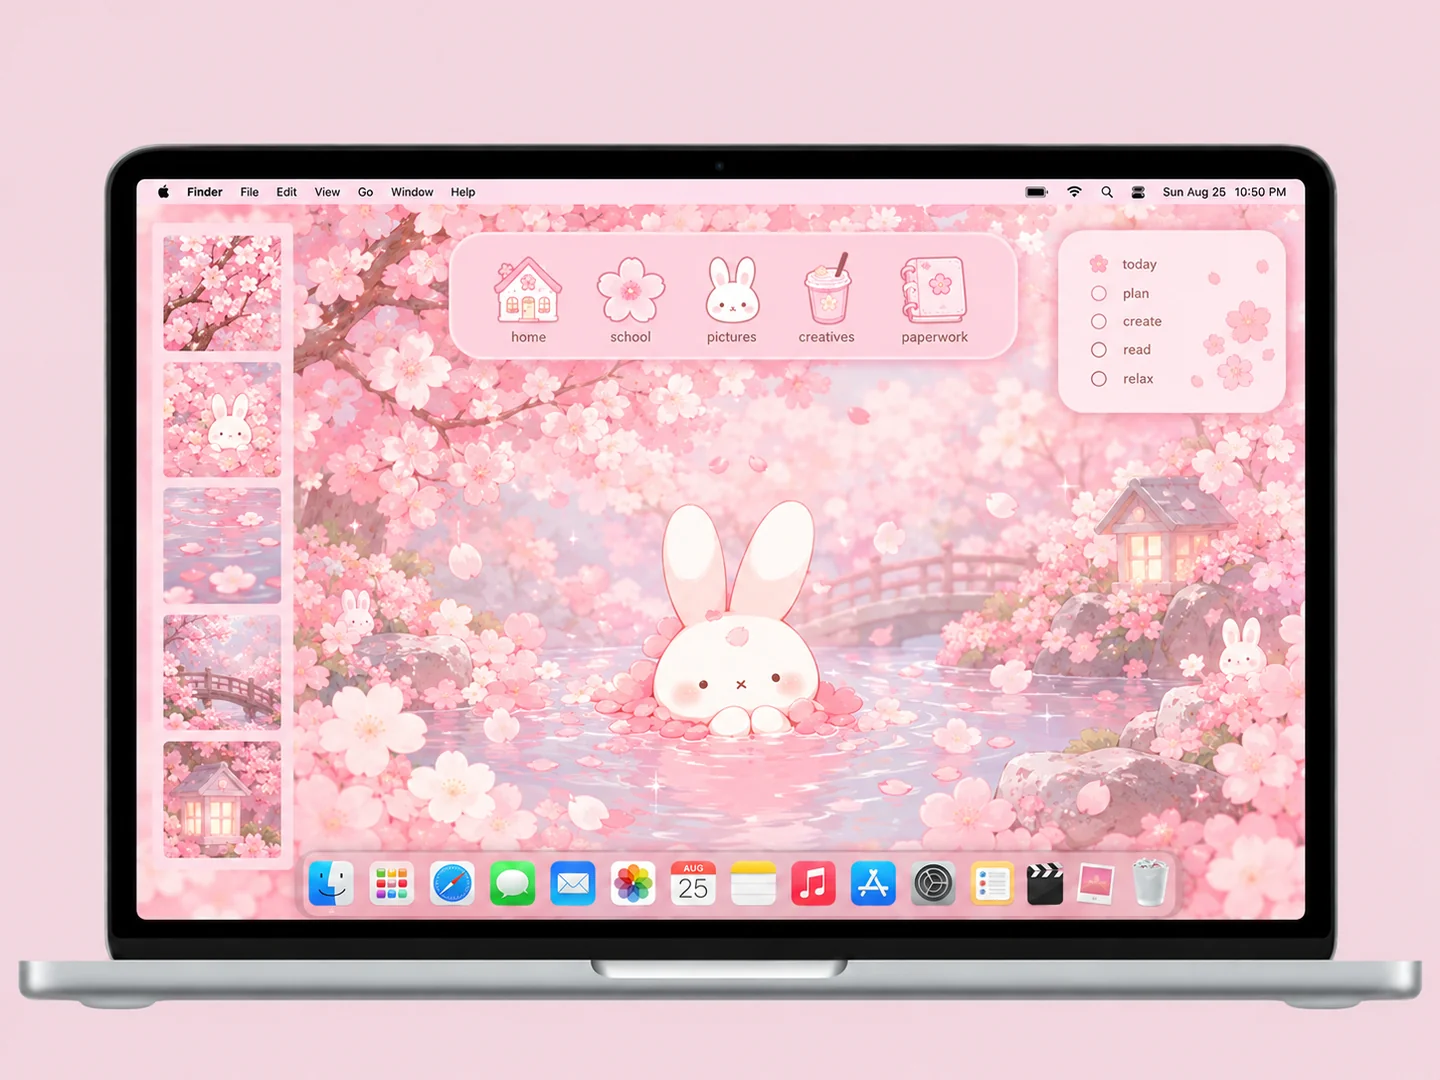Screen dimensions: 1440x1080
Task: Open Reminders app in the dock
Action: (992, 884)
